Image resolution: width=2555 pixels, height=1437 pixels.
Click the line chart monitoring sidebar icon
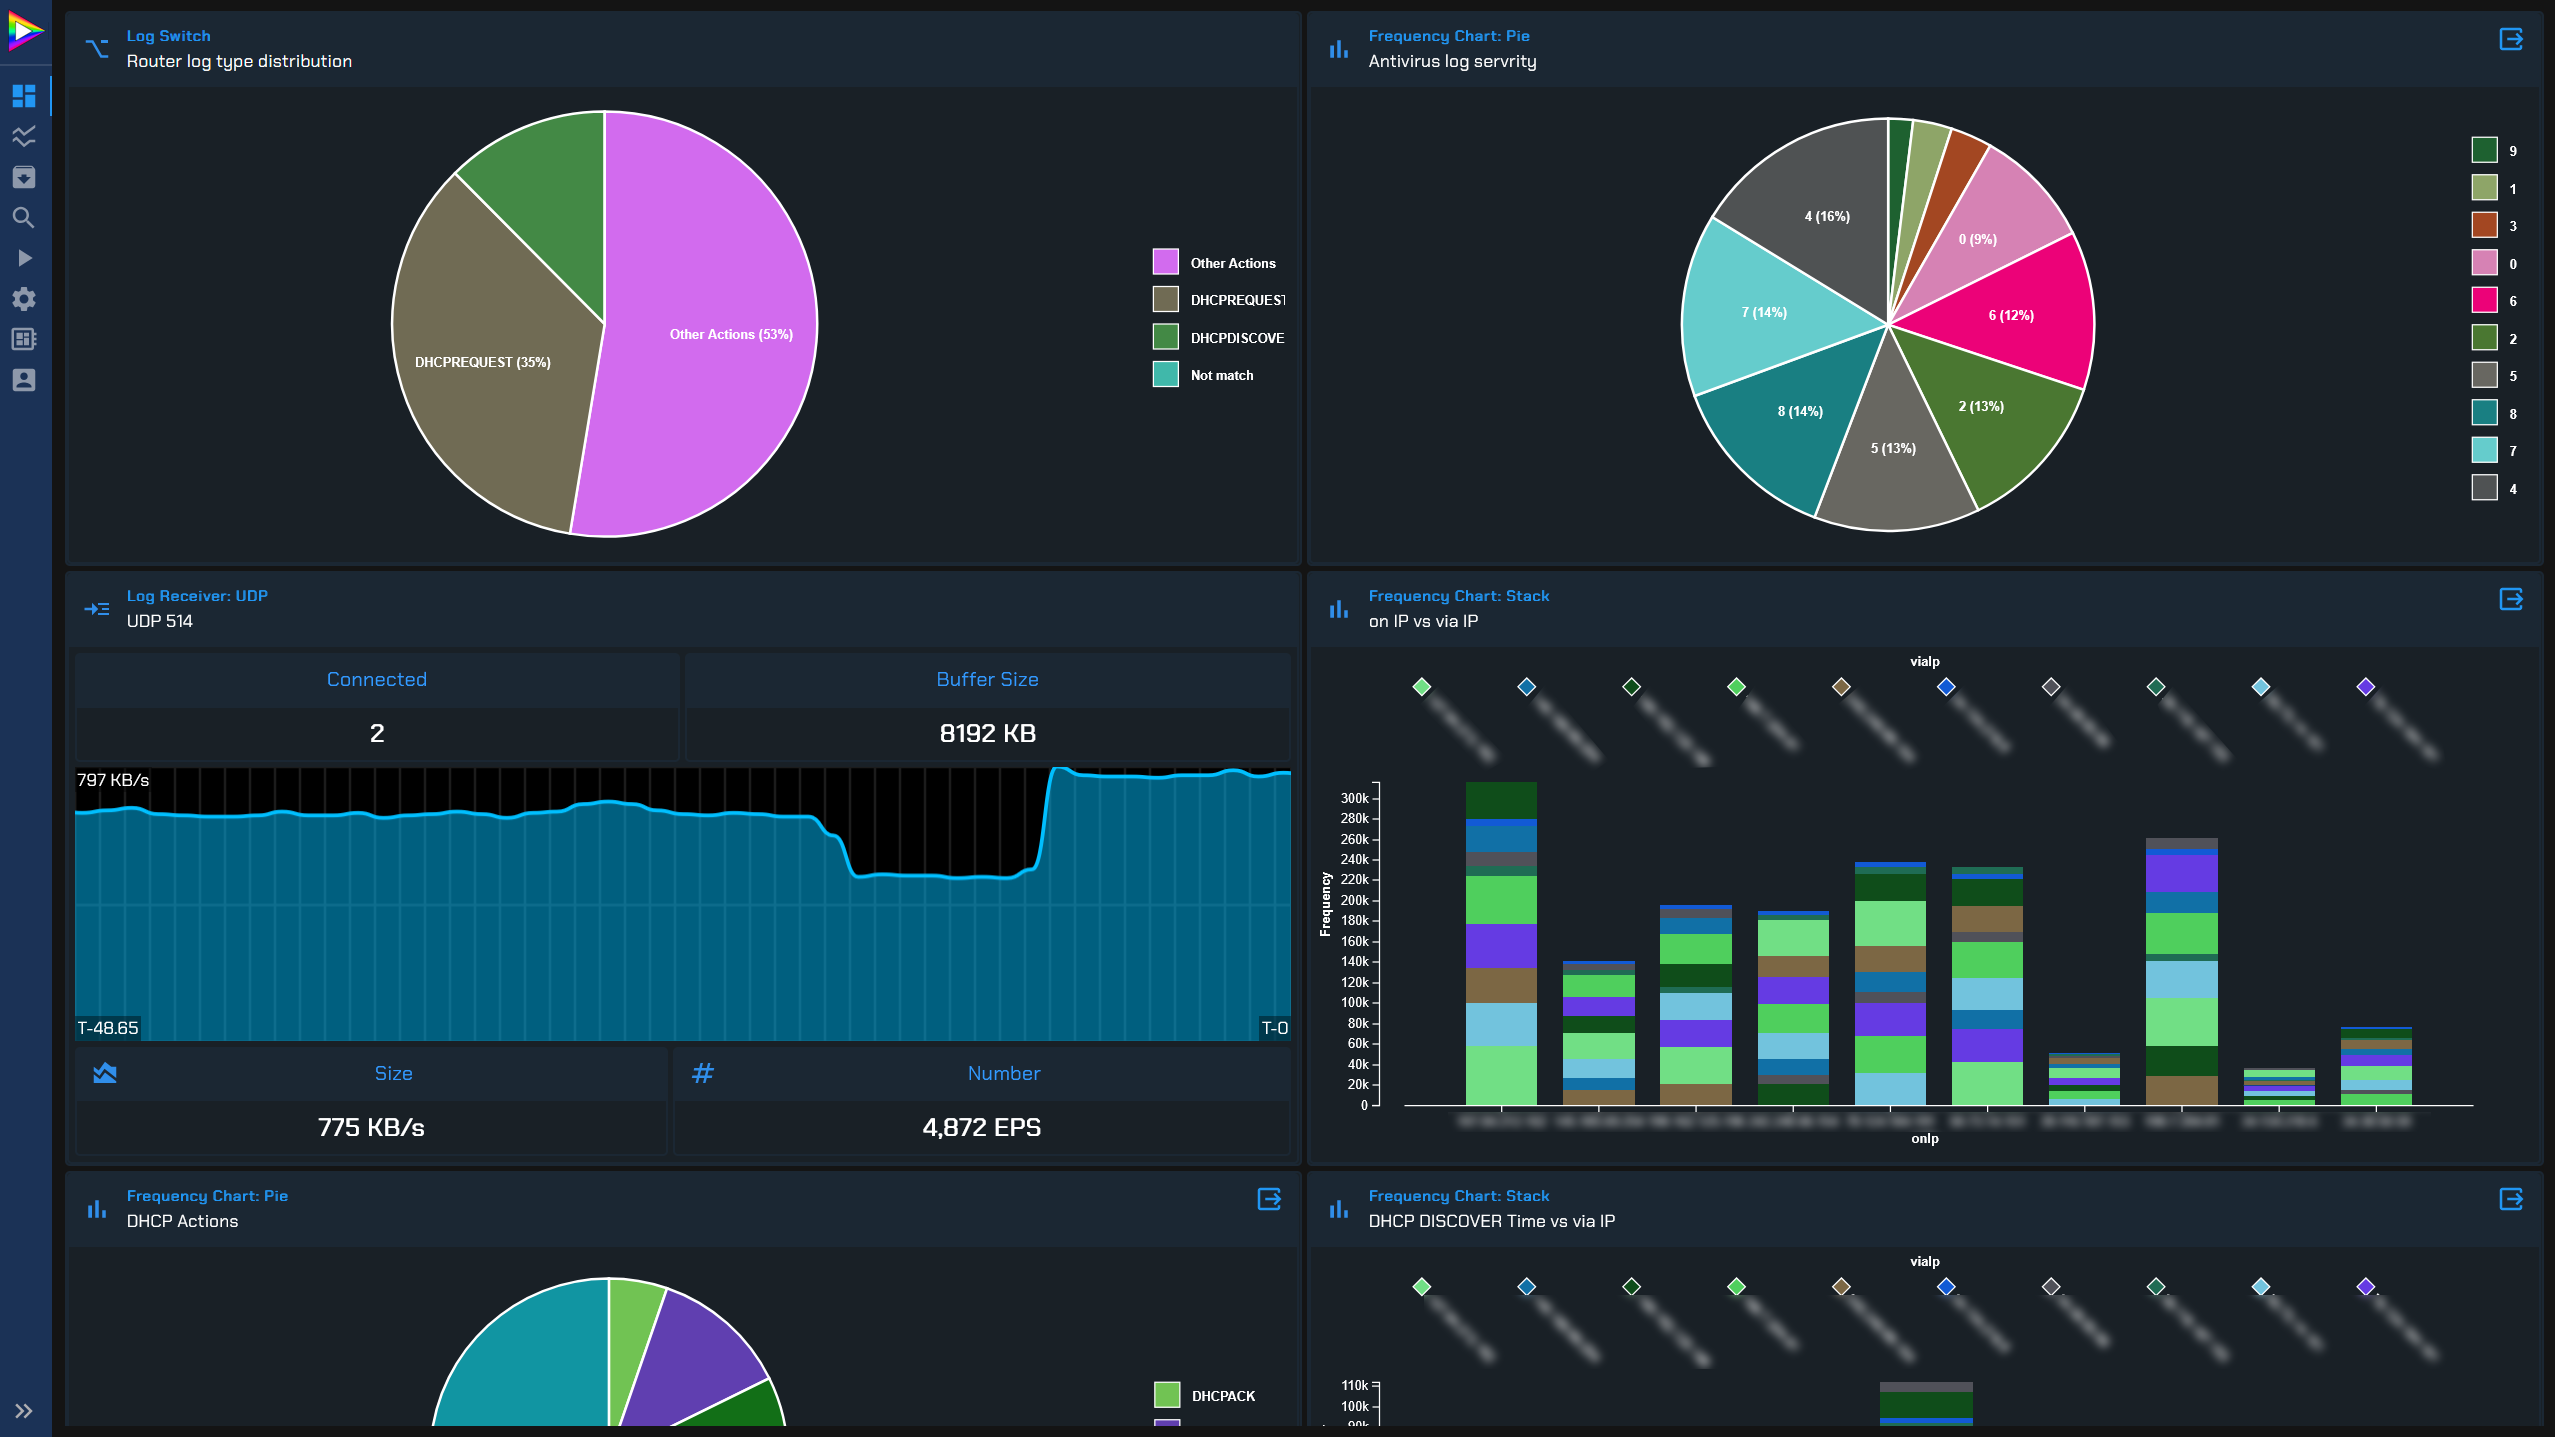pos(24,136)
